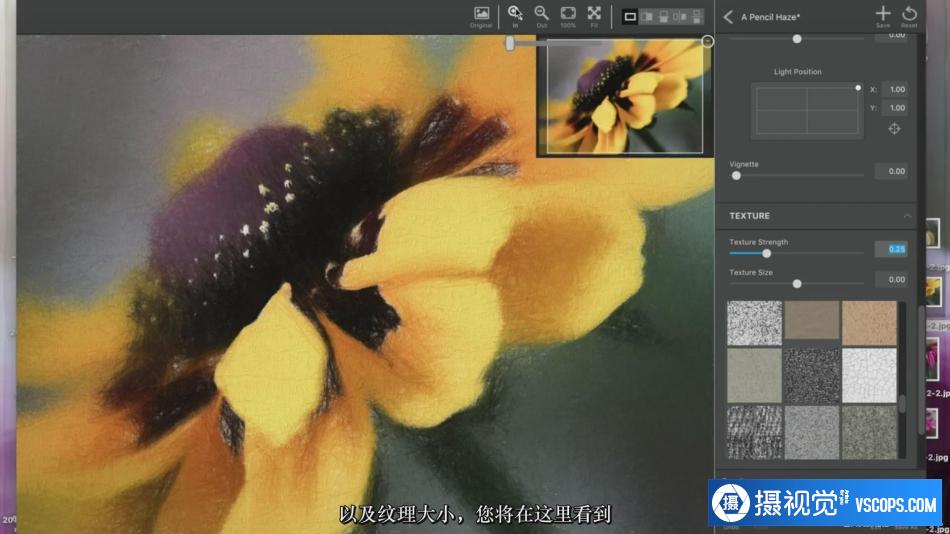Show the Original image view
The height and width of the screenshot is (534, 950).
481,17
